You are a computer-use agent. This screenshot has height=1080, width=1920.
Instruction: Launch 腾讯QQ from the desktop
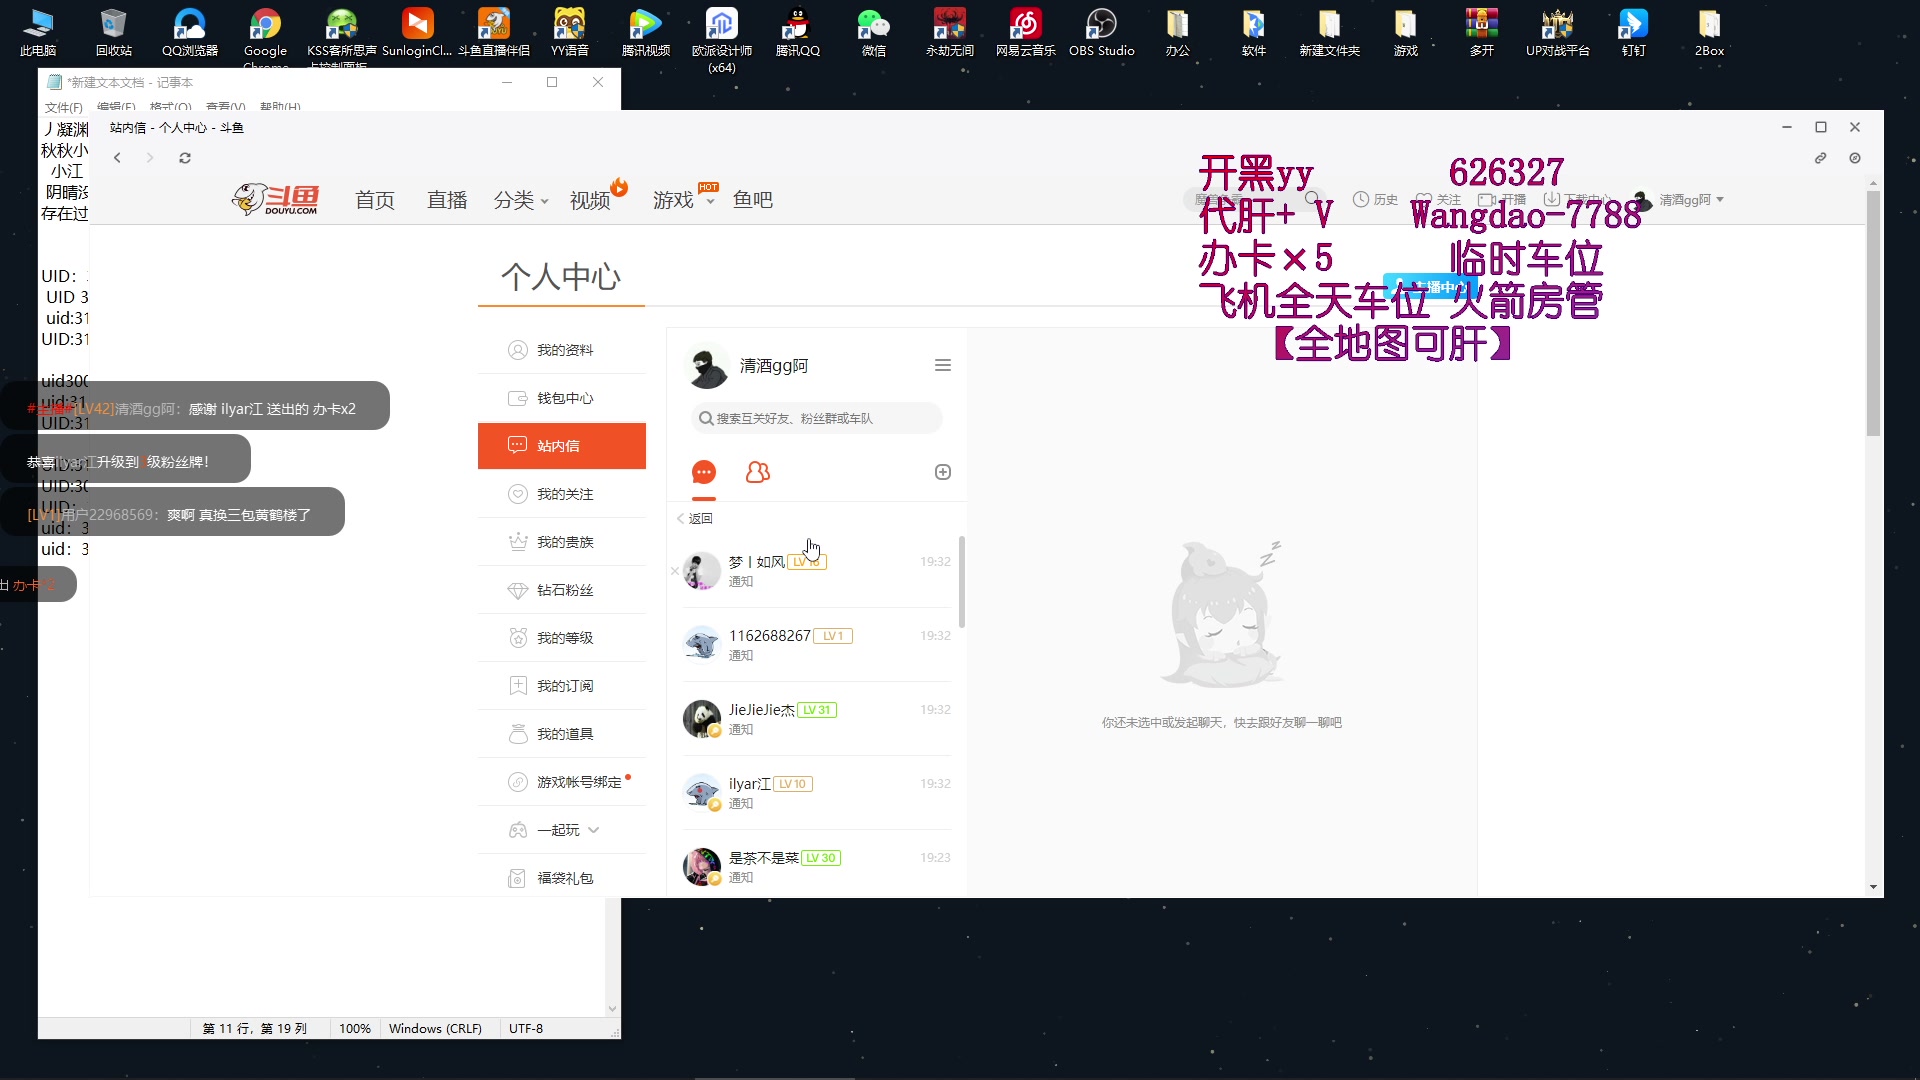[798, 32]
